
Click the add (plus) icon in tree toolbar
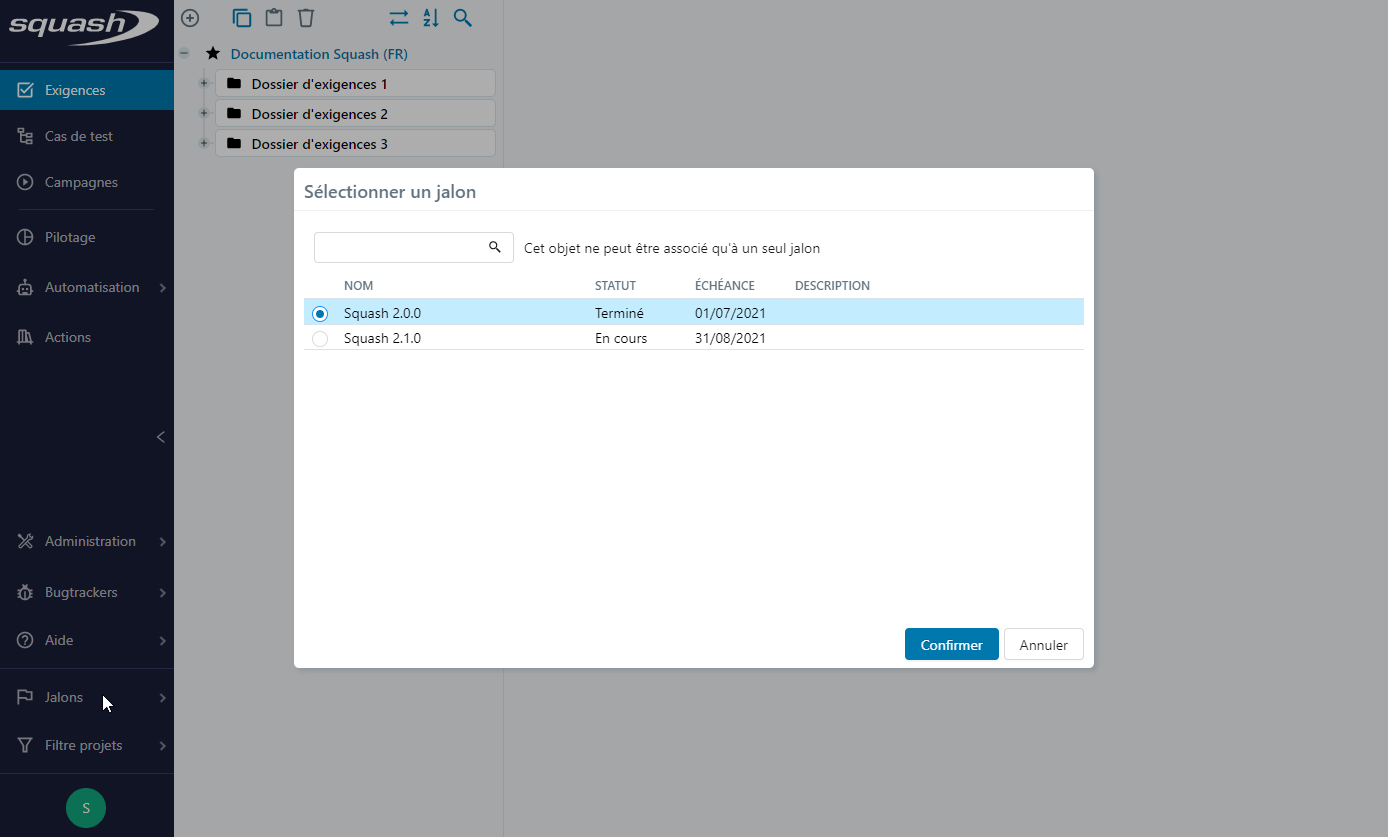190,18
